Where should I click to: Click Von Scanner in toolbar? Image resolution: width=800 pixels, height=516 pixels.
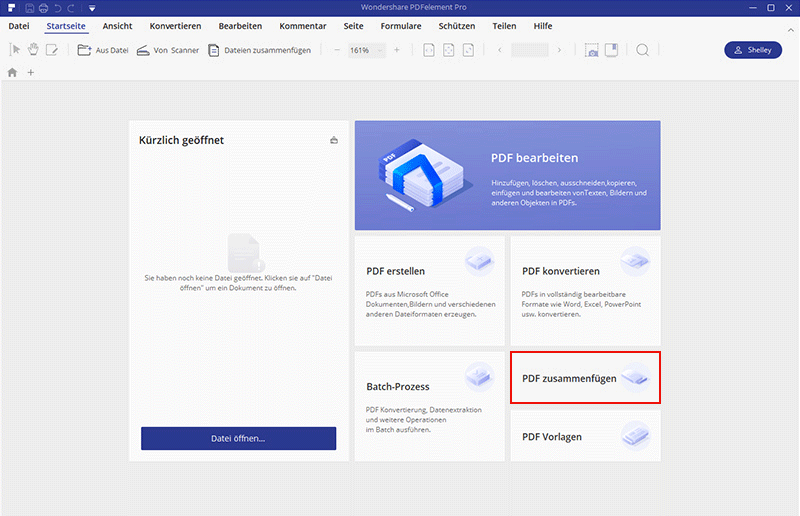point(168,50)
